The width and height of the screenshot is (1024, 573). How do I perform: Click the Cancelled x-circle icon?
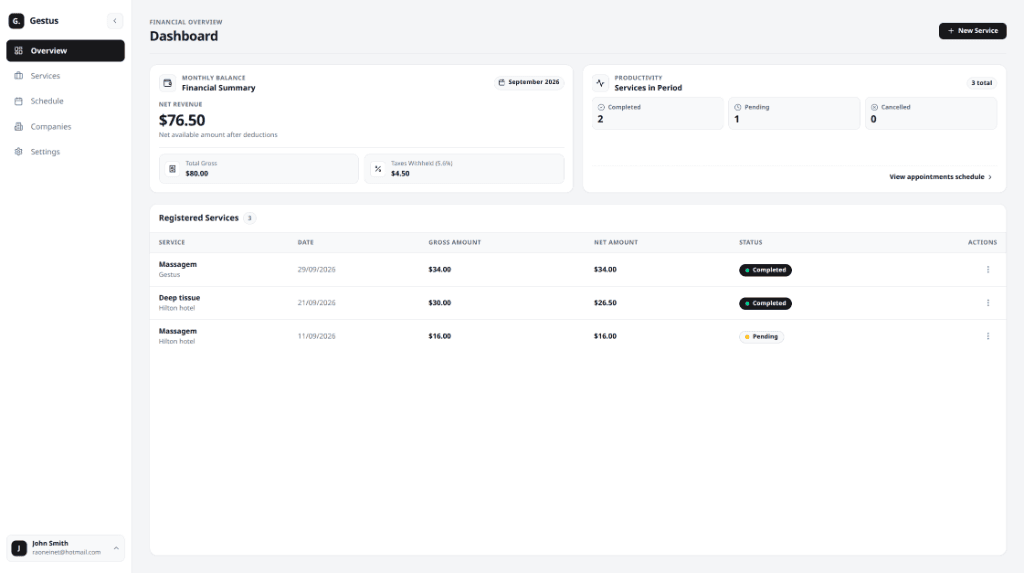[x=874, y=107]
